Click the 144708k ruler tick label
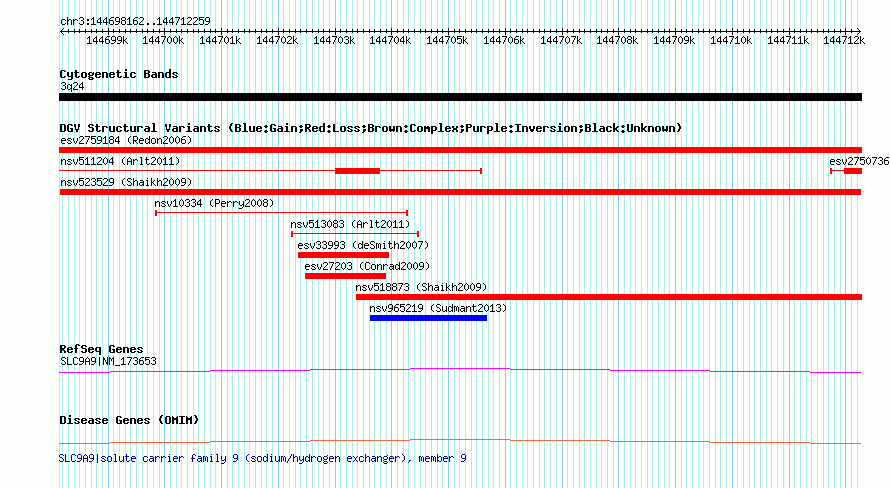Screen dimensions: 890x488 (x=617, y=40)
